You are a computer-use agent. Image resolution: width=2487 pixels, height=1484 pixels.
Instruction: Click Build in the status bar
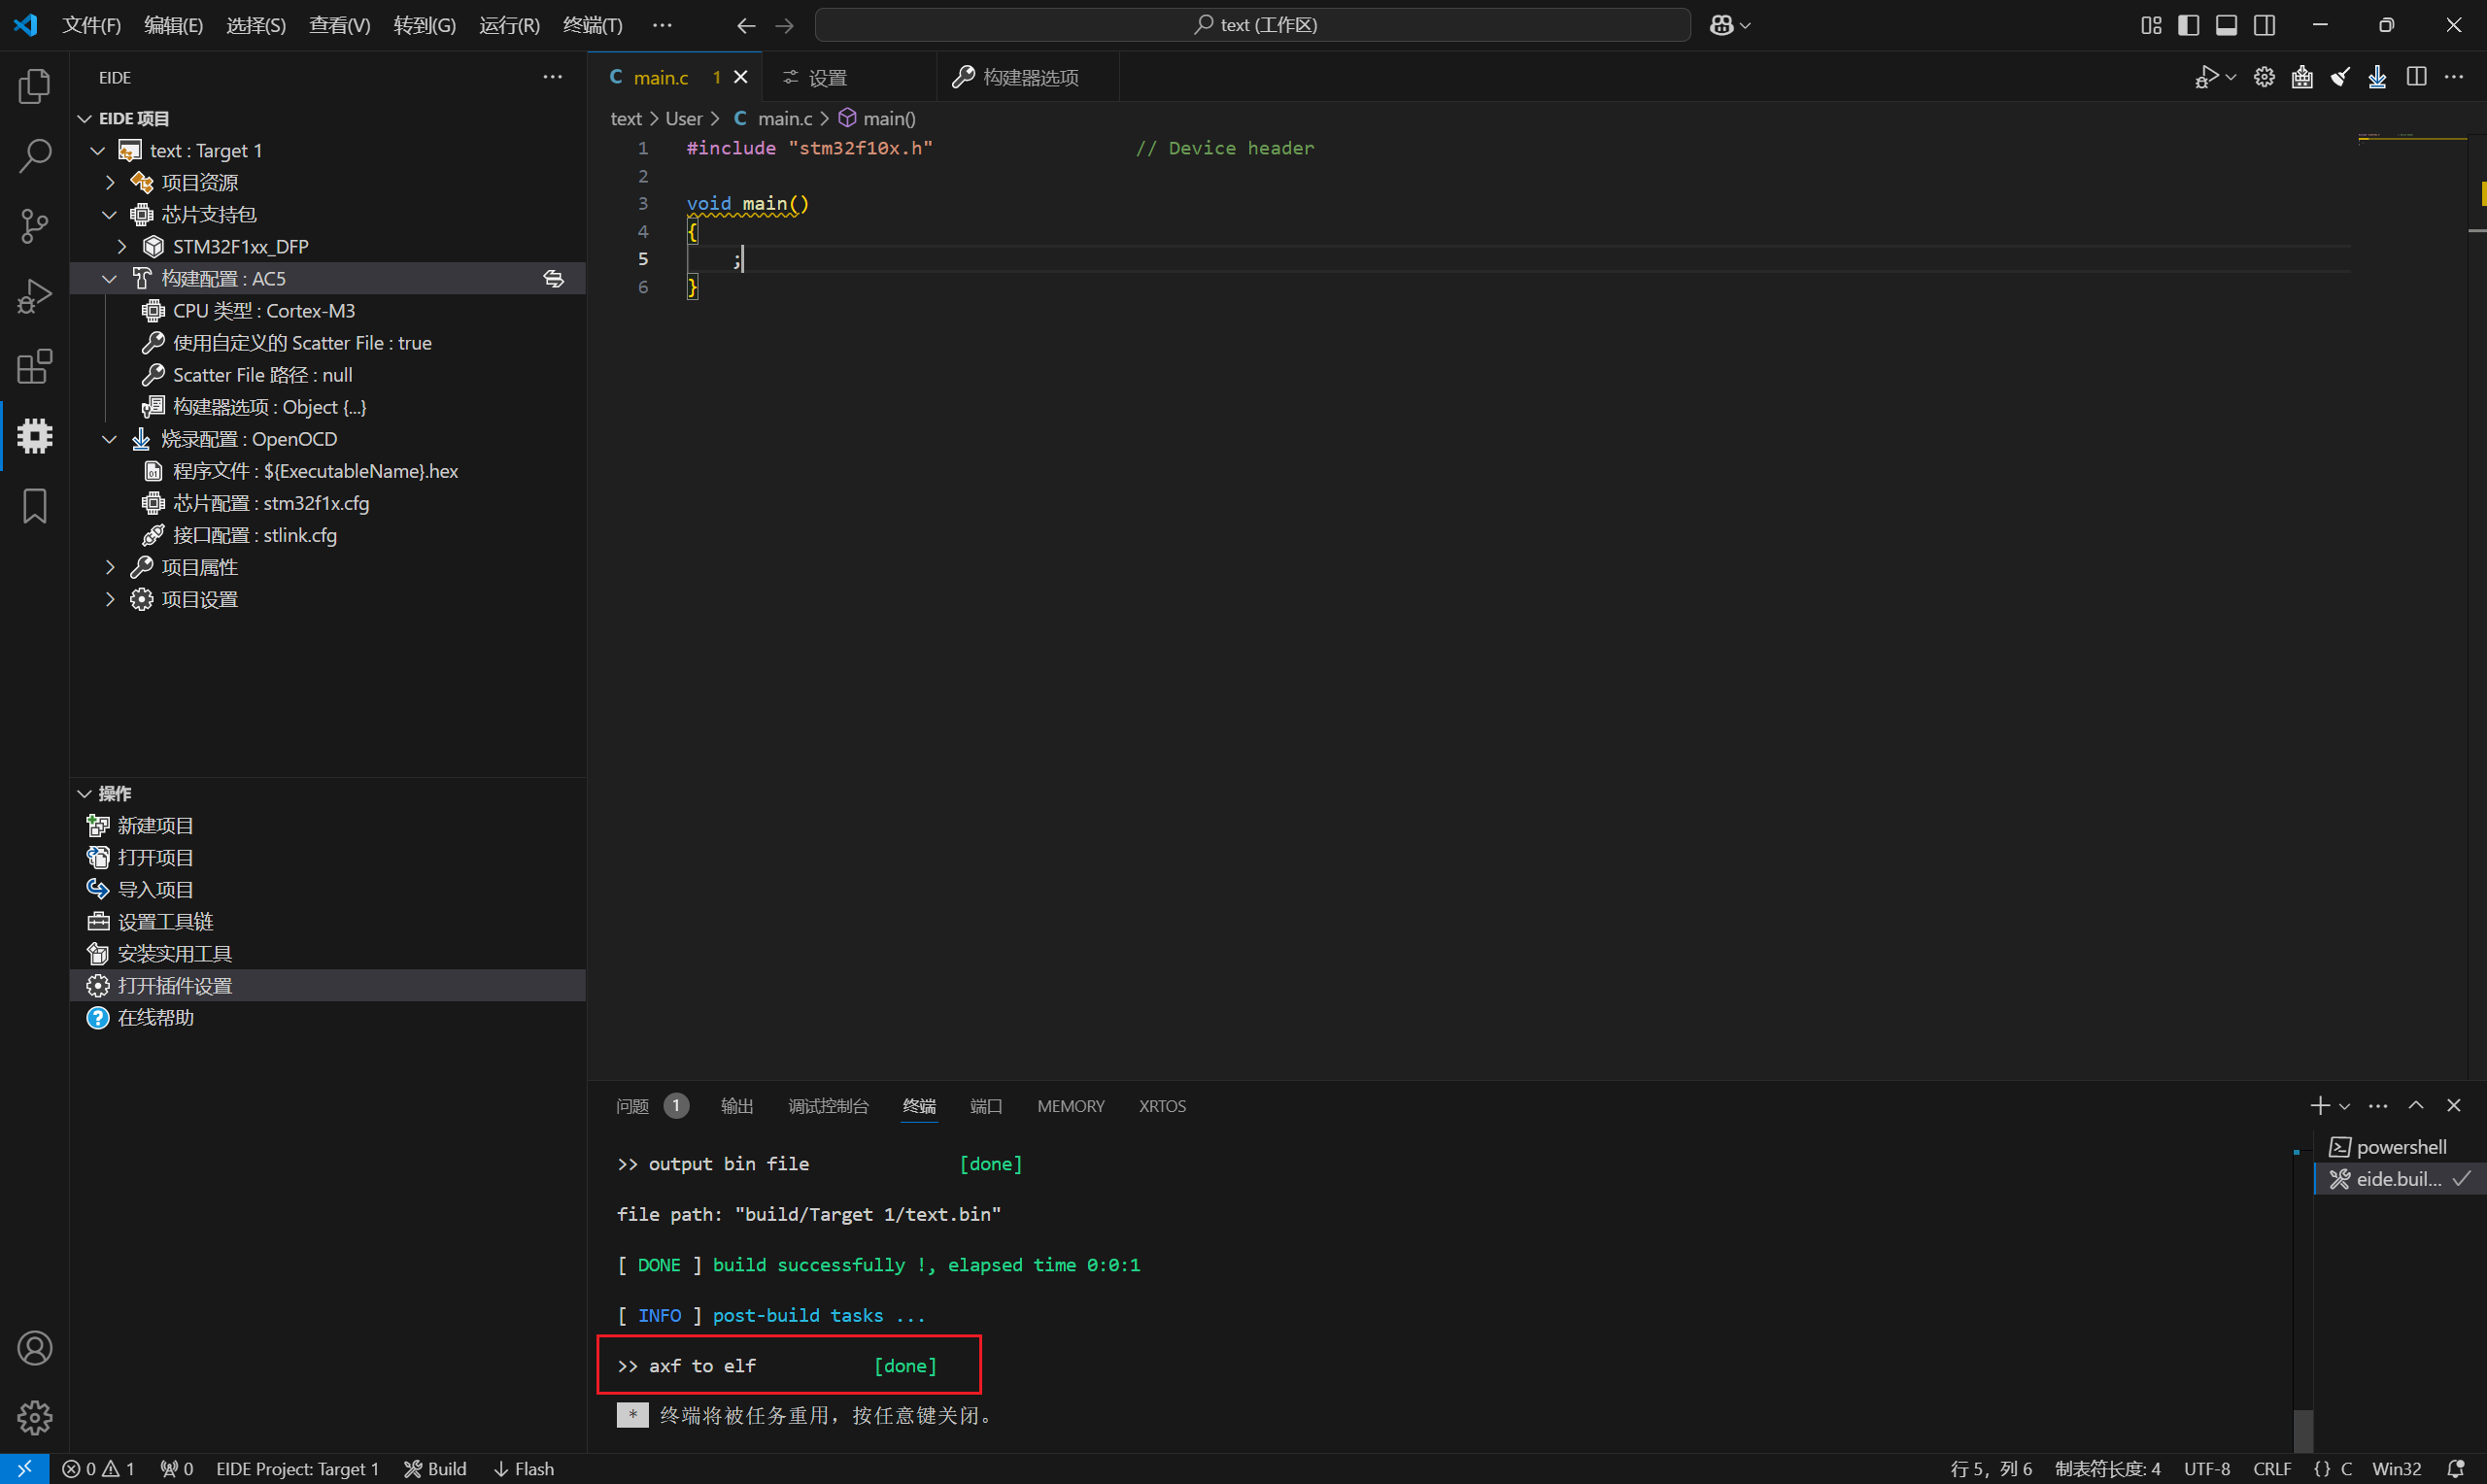tap(435, 1469)
